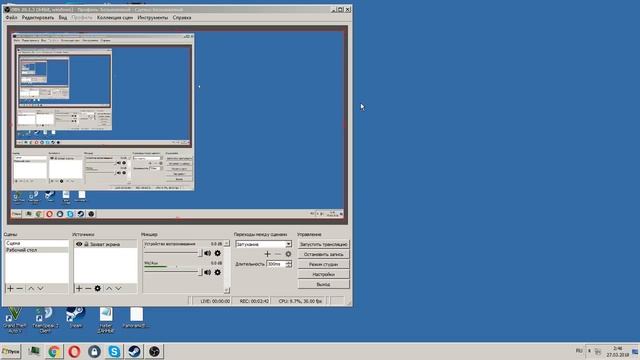Click the CPU usage in status bar
640x360 pixels.
pyautogui.click(x=300, y=301)
